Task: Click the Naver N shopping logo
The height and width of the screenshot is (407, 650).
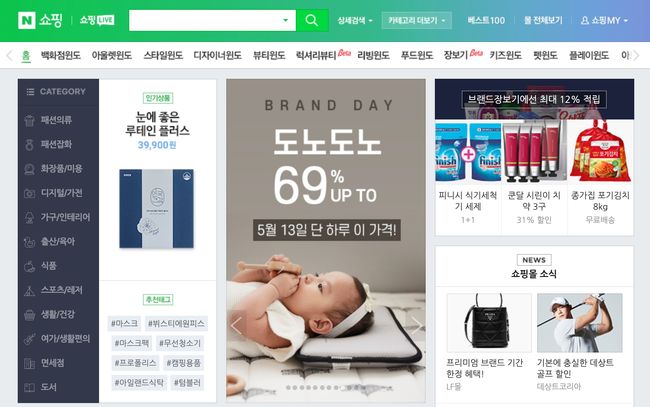Action: 40,20
